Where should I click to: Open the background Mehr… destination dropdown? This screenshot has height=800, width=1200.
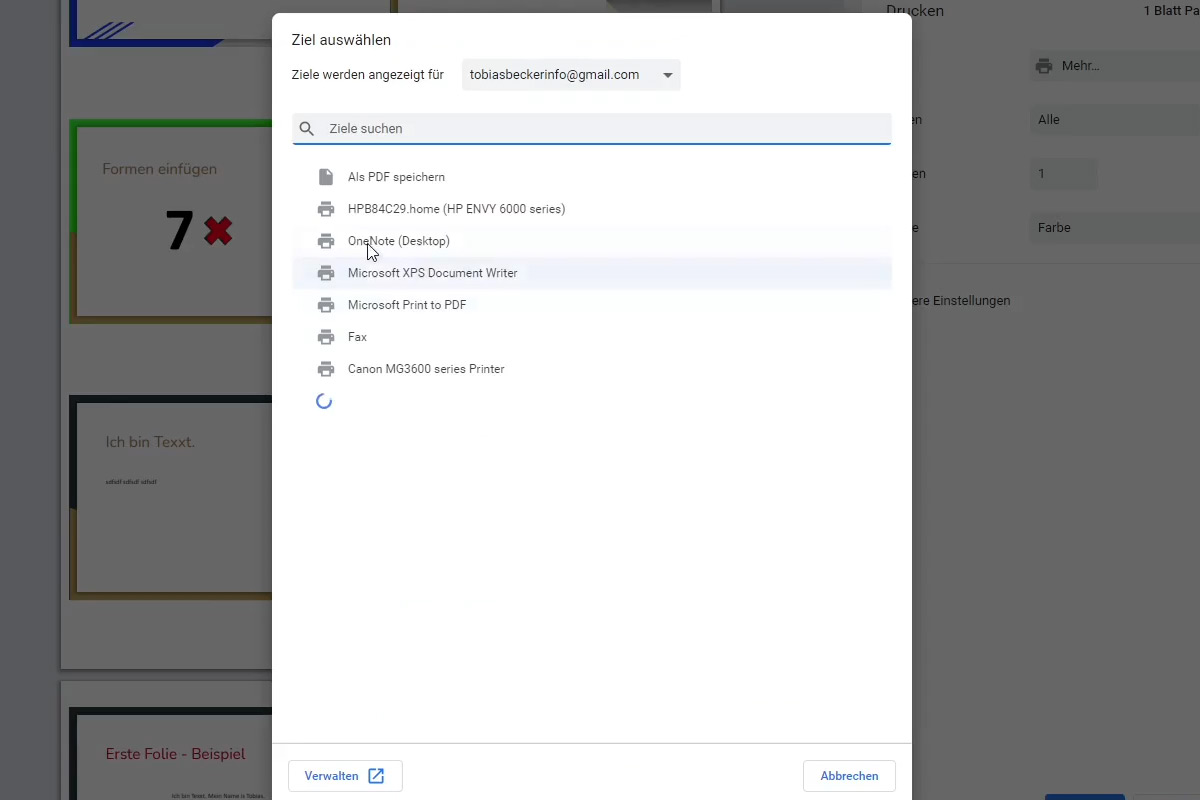click(x=1115, y=66)
